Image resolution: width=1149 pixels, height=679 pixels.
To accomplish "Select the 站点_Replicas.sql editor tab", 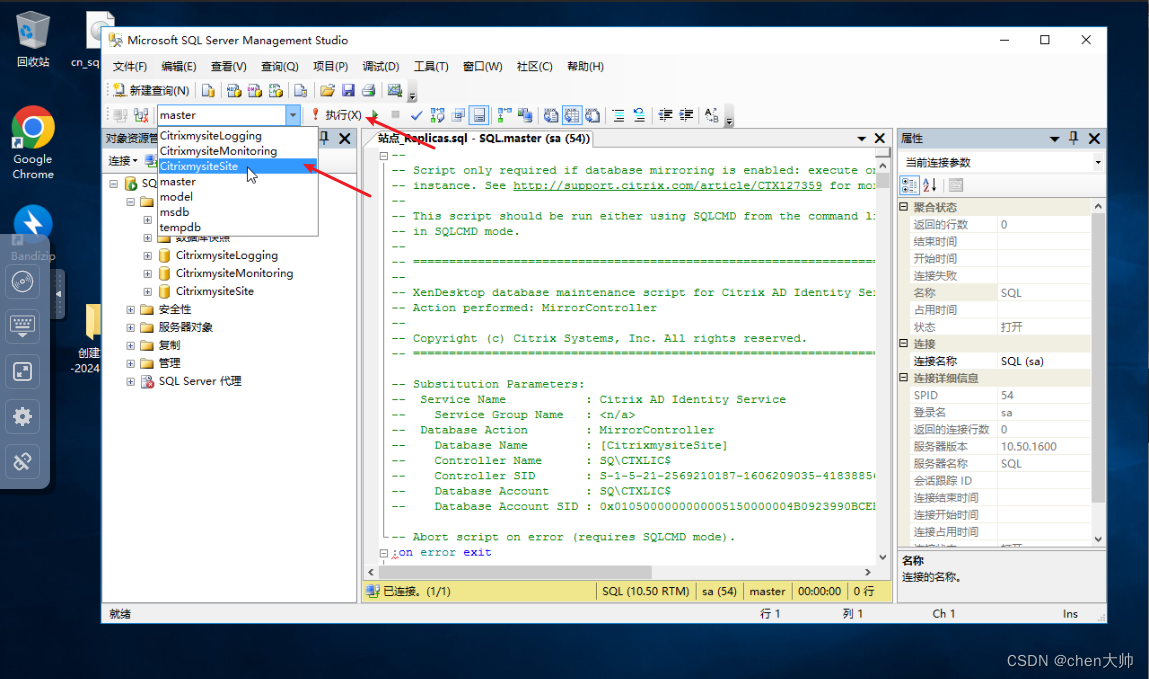I will click(484, 138).
